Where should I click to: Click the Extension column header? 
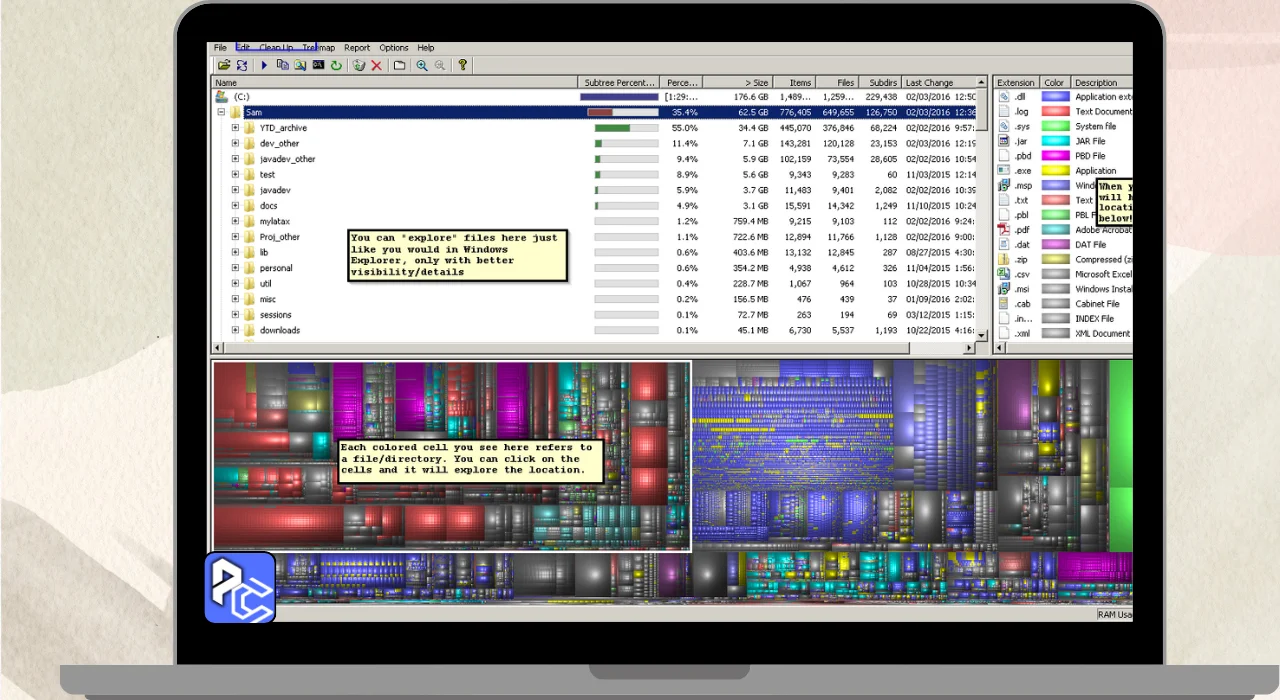(x=1016, y=83)
